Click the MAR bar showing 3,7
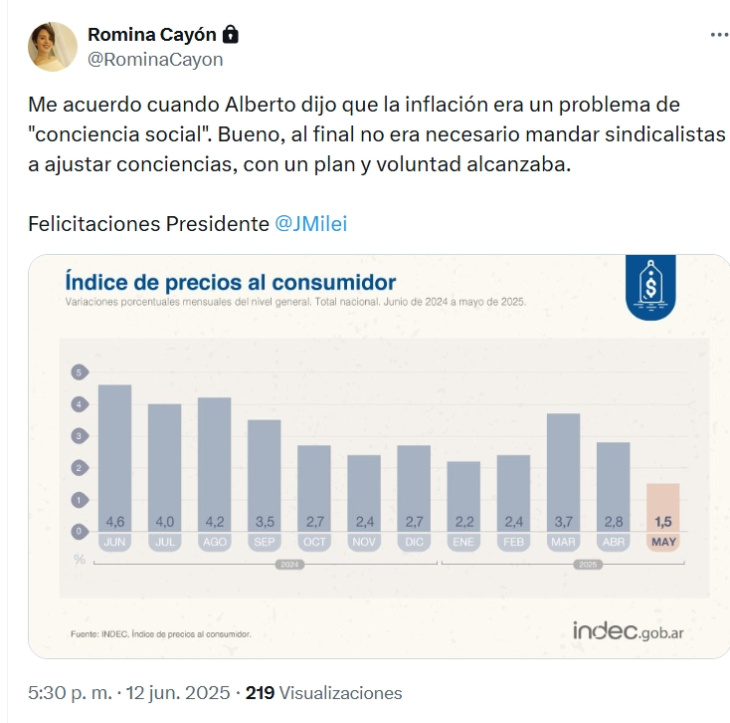Viewport: 730px width, 723px height. pyautogui.click(x=563, y=471)
